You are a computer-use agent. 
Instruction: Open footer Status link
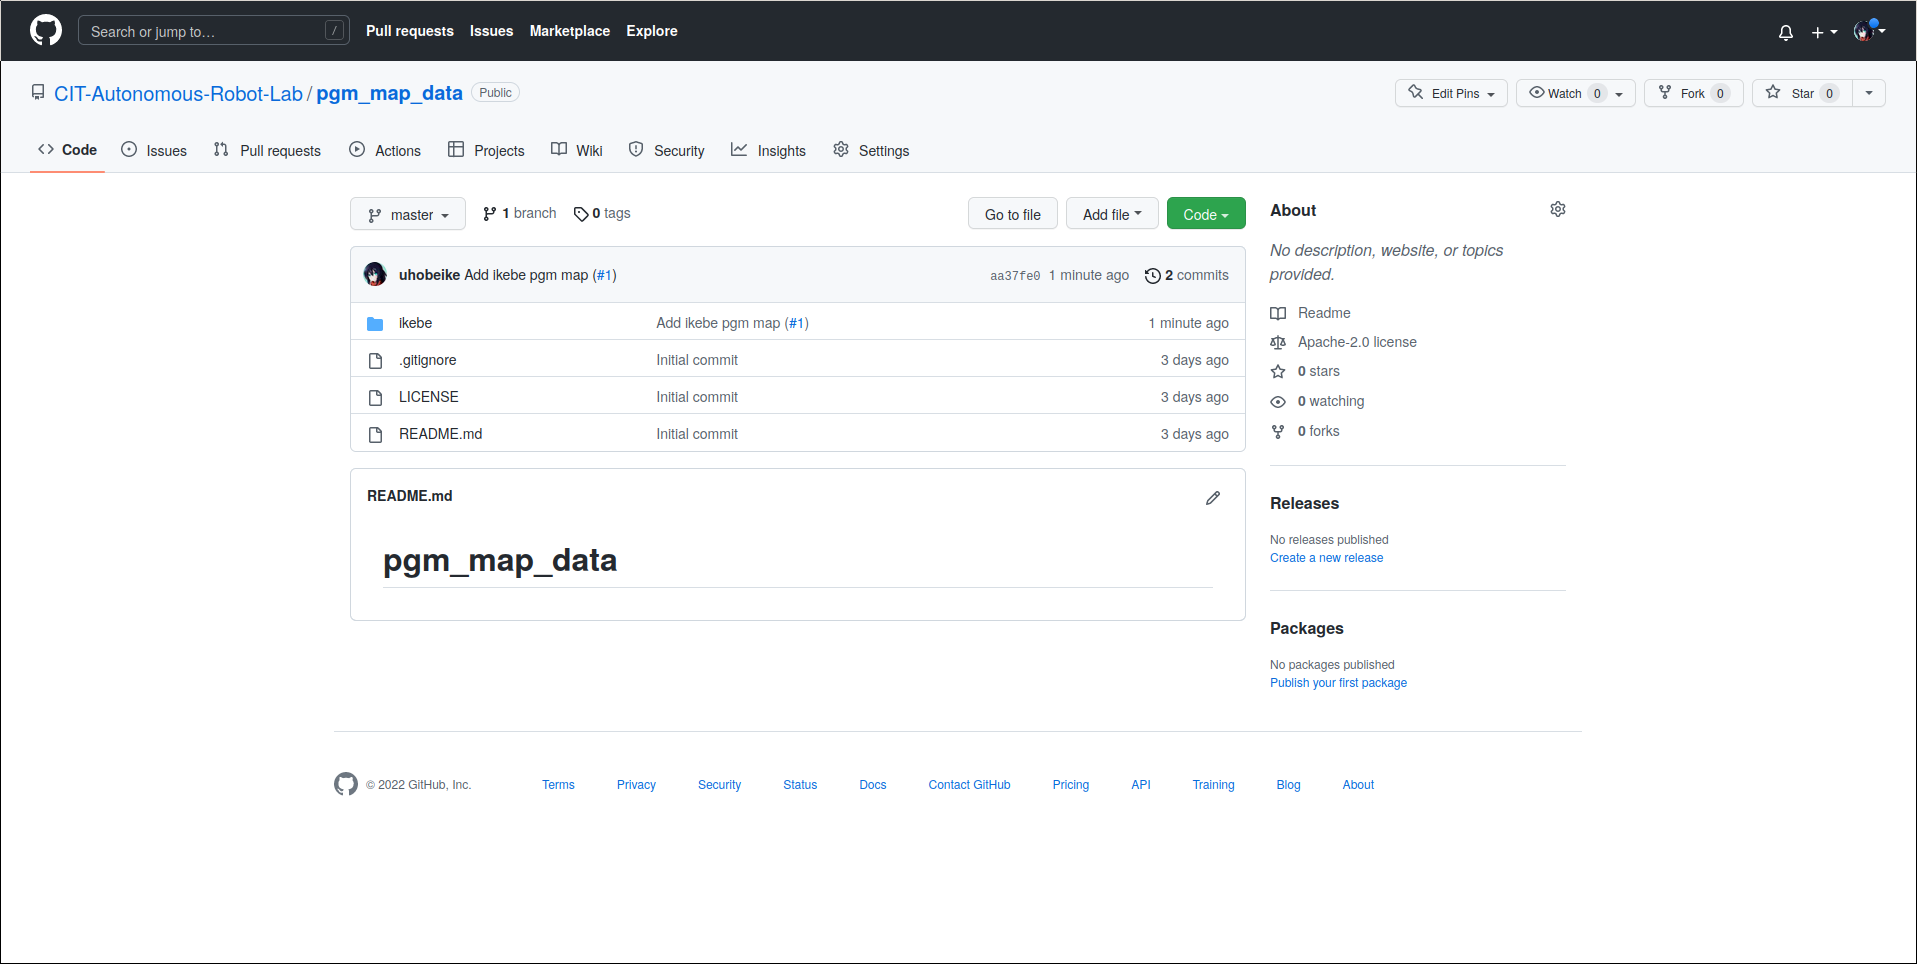pyautogui.click(x=800, y=785)
